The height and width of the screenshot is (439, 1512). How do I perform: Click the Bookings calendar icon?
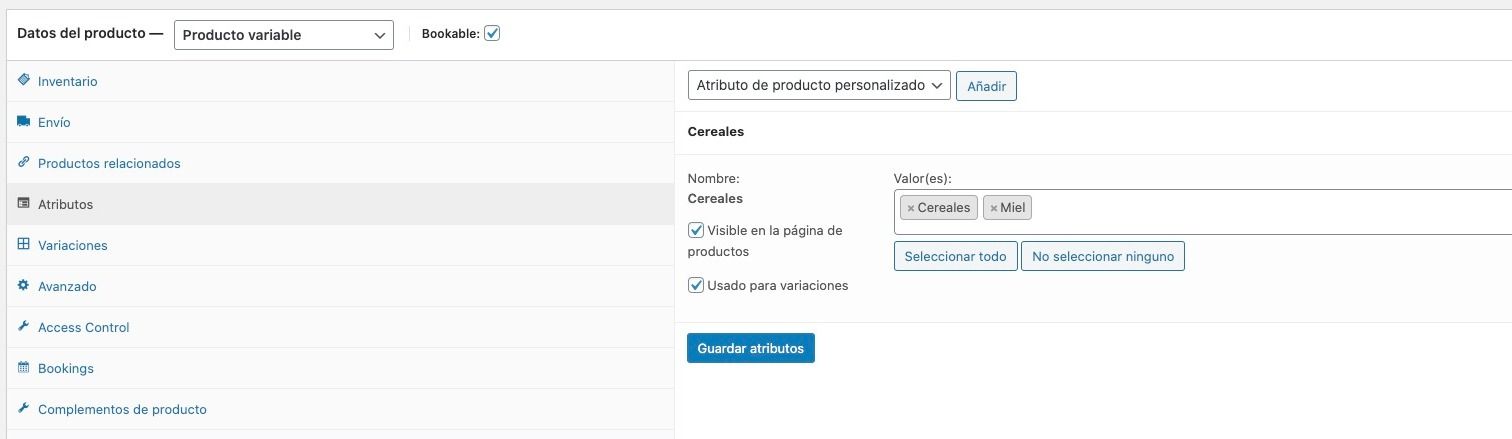point(24,367)
